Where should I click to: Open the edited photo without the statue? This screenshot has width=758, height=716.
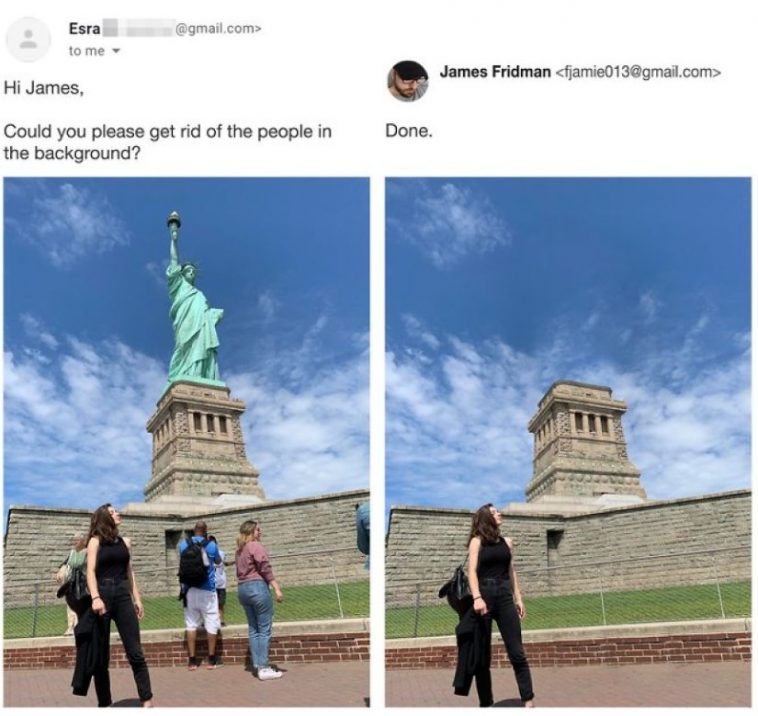[568, 442]
